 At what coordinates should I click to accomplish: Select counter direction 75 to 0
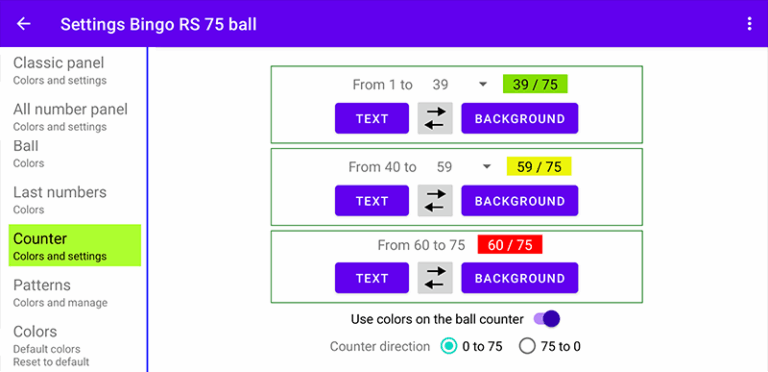[527, 347]
